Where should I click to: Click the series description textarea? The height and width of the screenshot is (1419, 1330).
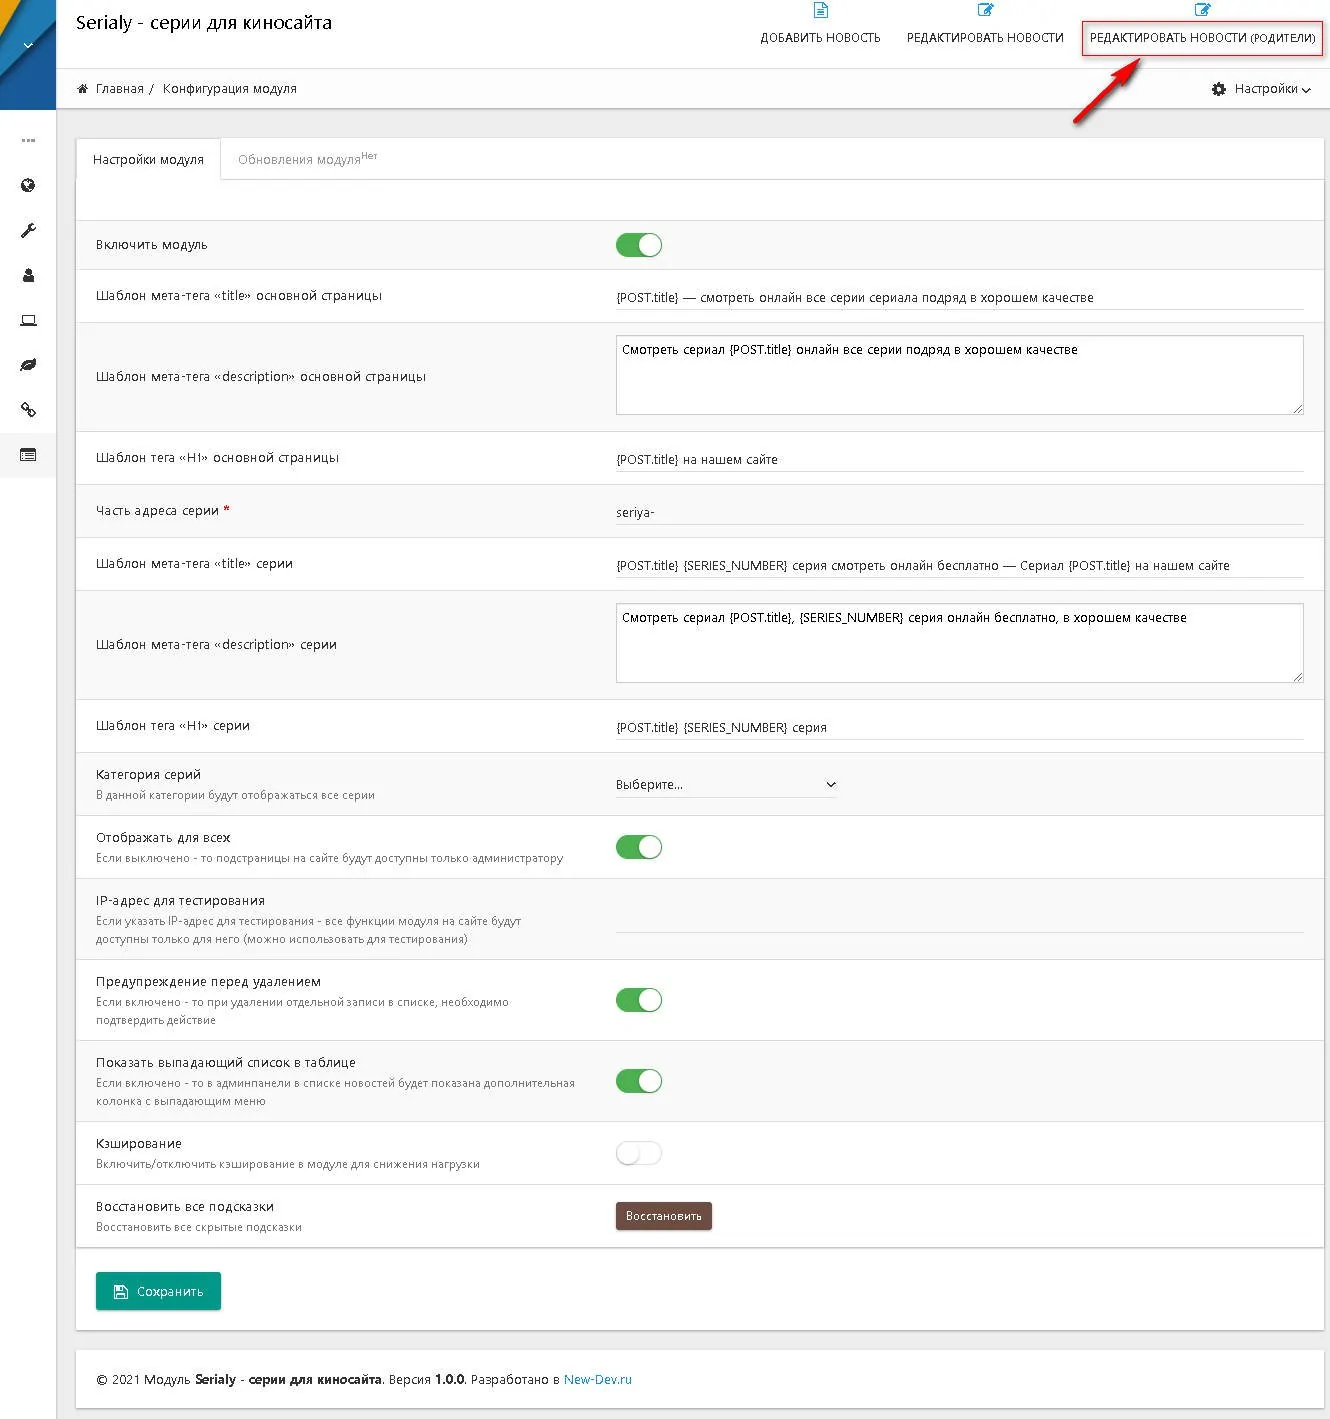click(x=959, y=643)
